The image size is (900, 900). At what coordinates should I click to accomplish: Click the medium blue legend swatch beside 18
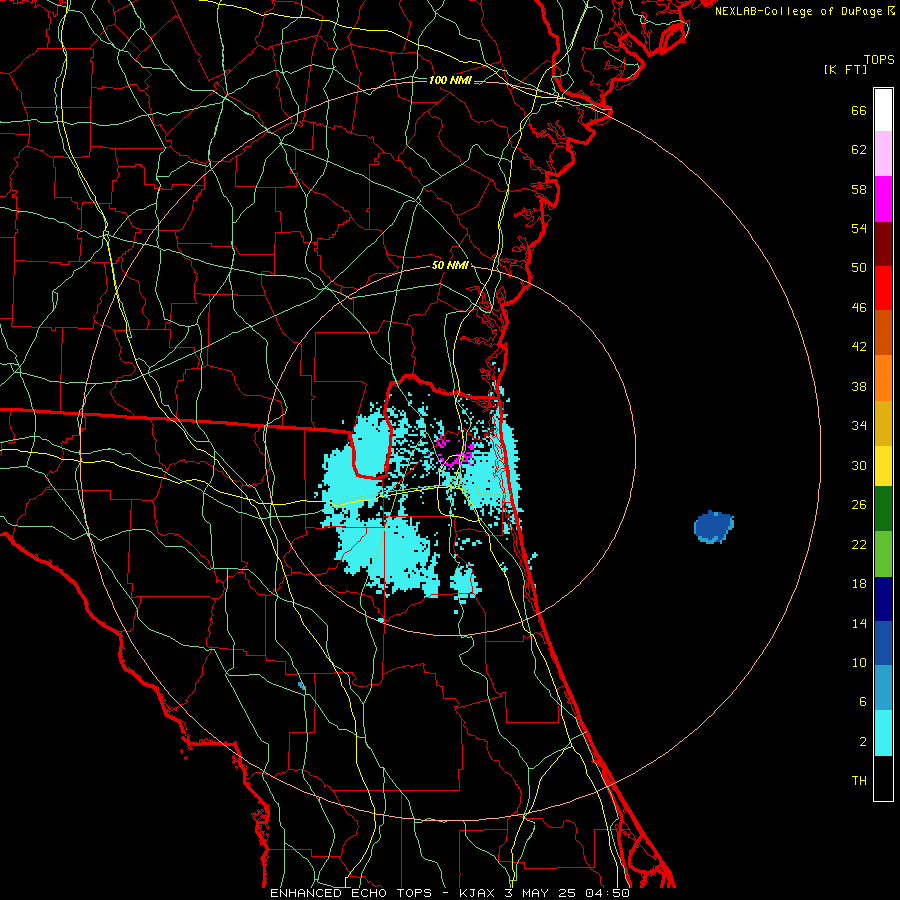883,643
